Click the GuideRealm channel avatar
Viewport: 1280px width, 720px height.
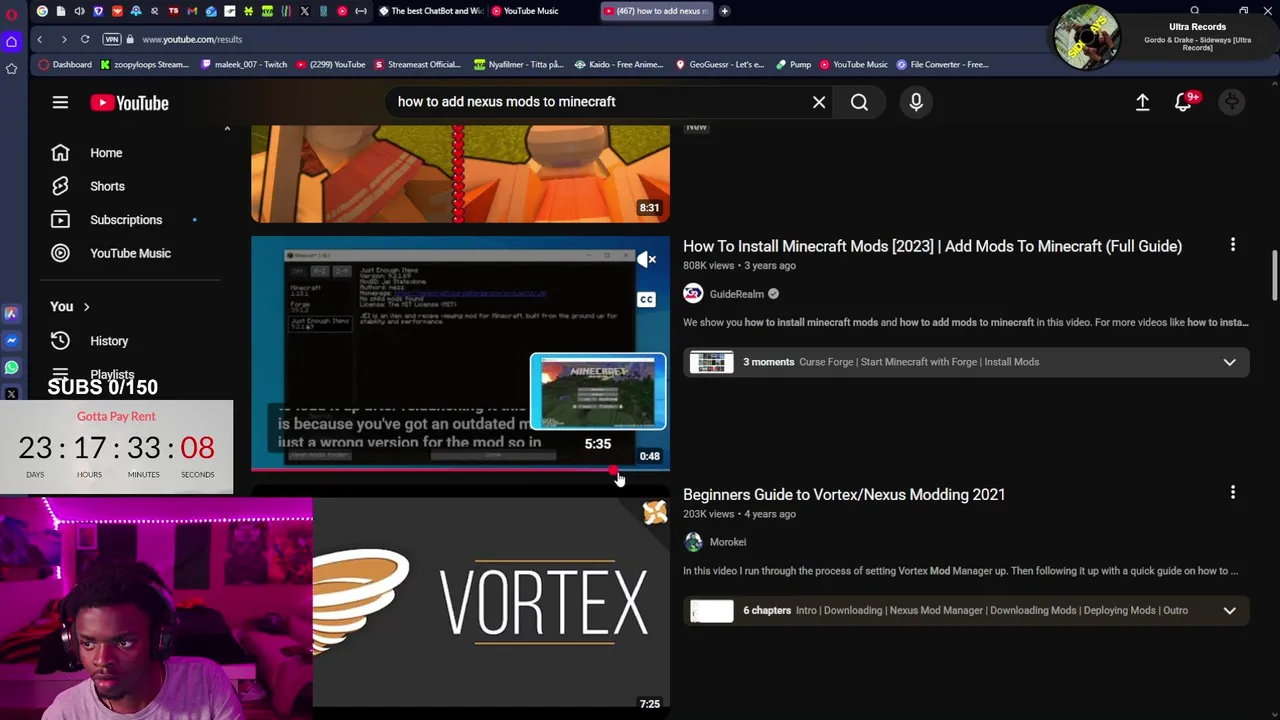[693, 294]
